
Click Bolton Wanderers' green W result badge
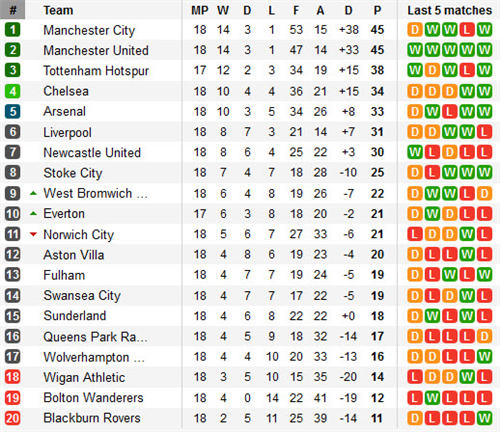point(432,398)
